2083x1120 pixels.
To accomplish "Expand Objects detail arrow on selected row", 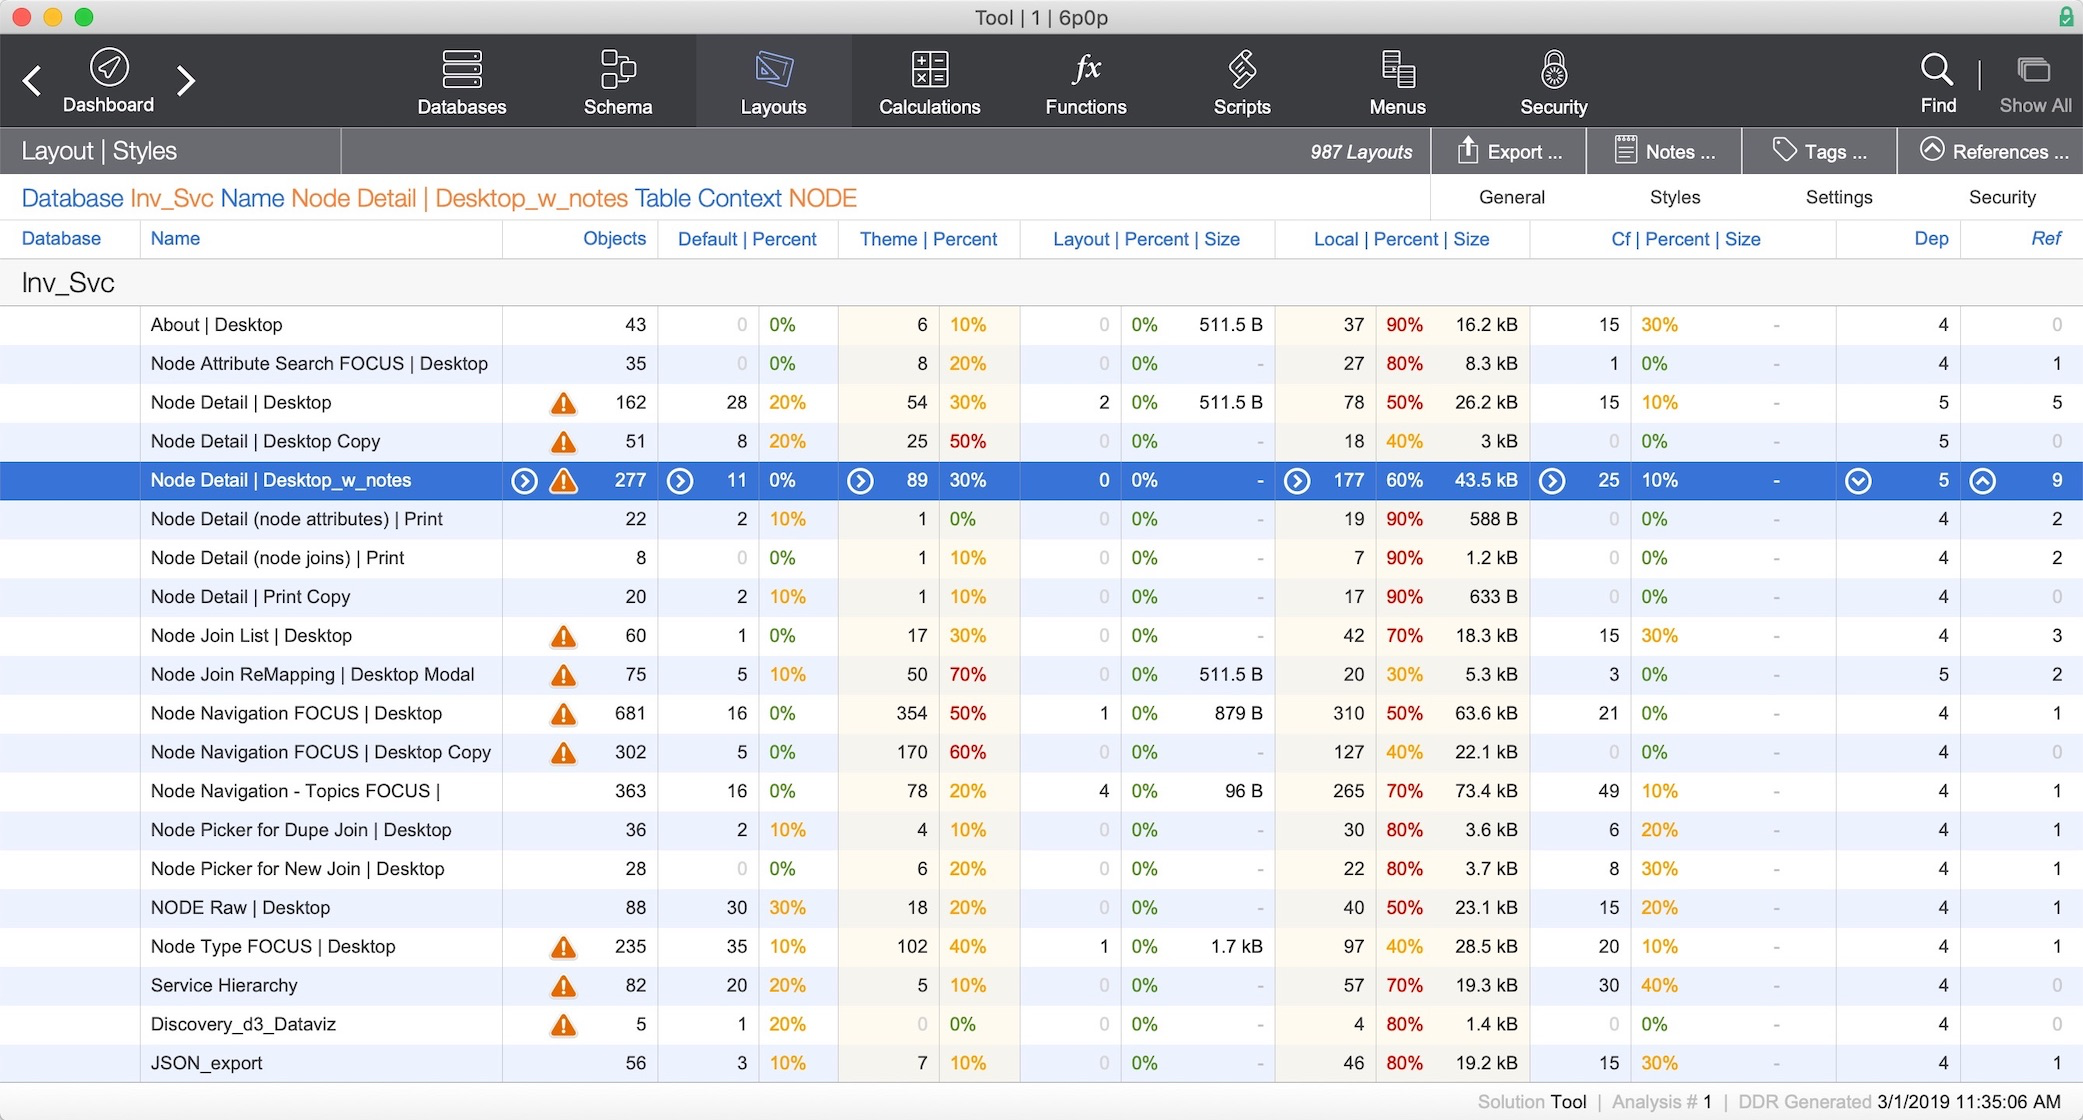I will click(524, 481).
